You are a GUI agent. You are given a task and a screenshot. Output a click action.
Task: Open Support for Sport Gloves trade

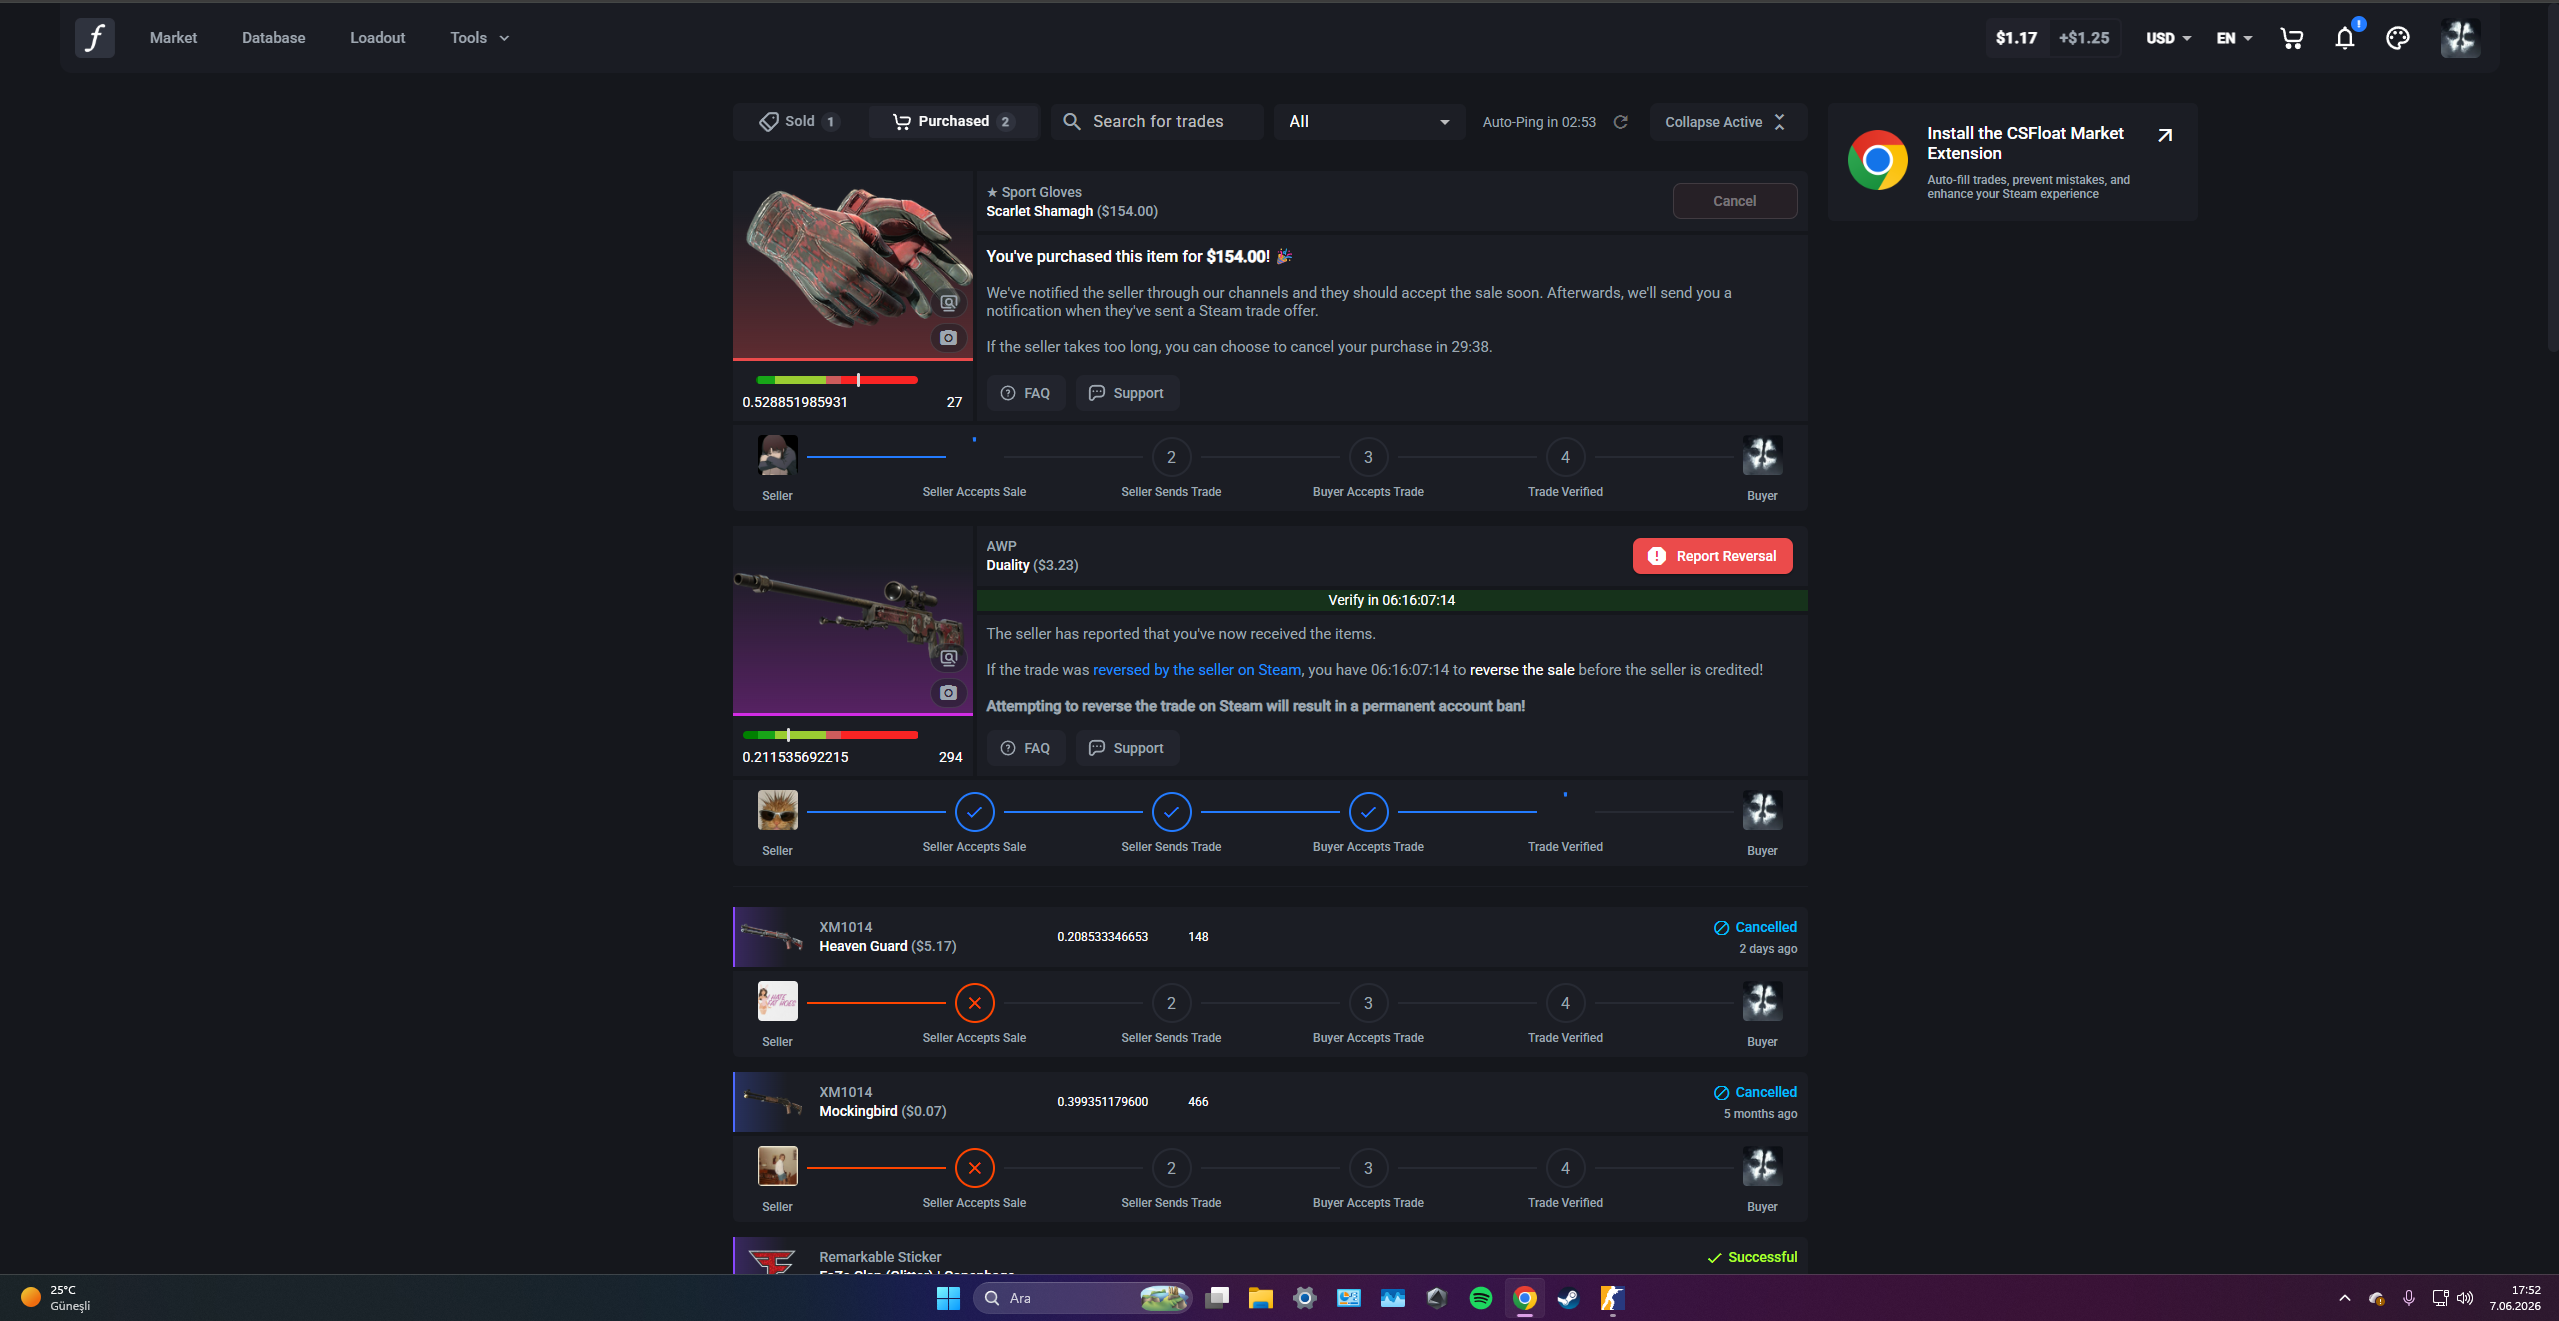(1127, 393)
